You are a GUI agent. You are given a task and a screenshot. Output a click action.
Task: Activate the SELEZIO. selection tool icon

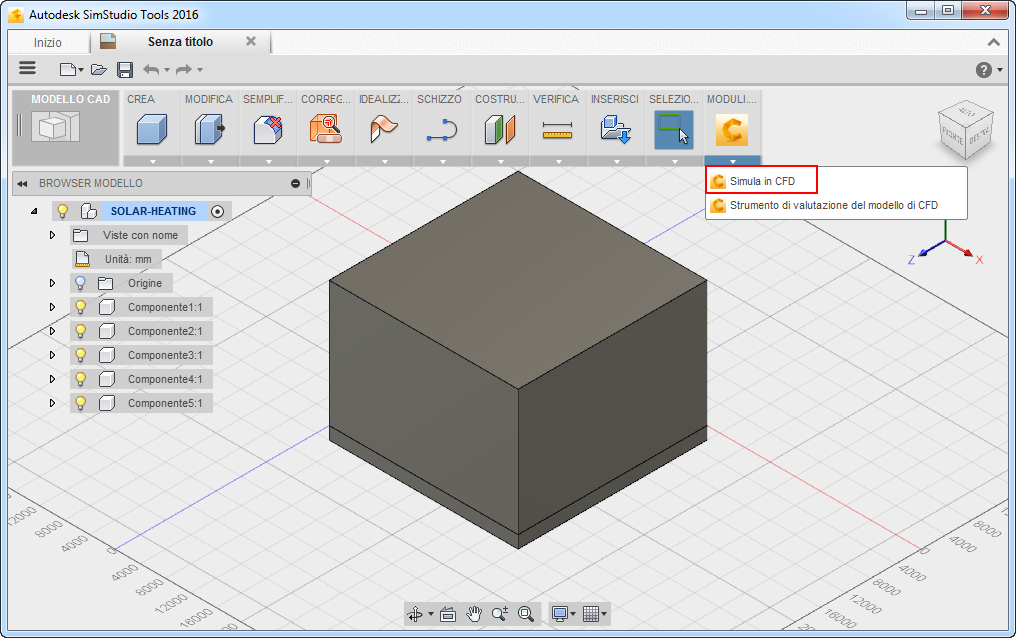(x=674, y=130)
